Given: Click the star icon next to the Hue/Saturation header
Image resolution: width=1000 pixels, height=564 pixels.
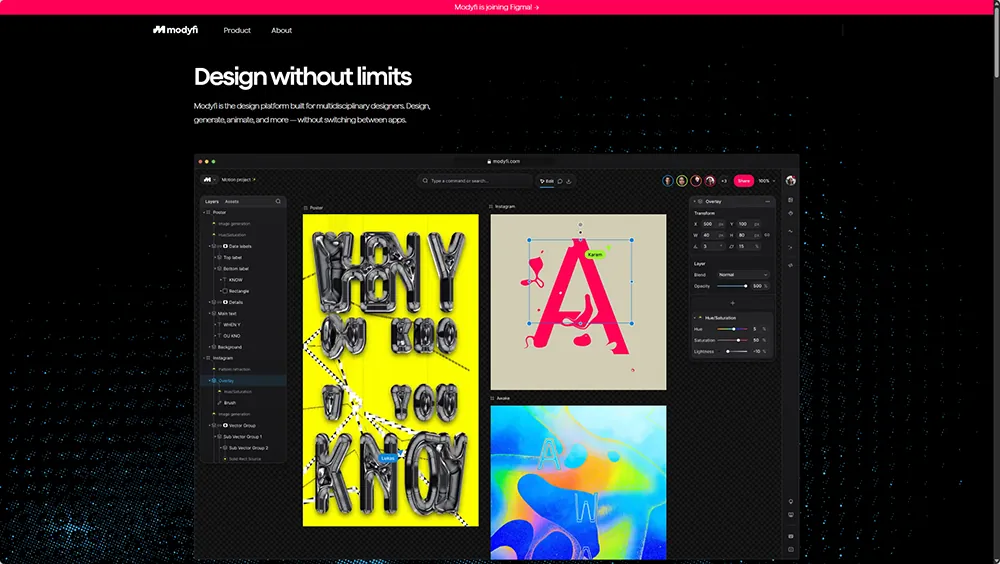Looking at the screenshot, I should click(700, 317).
